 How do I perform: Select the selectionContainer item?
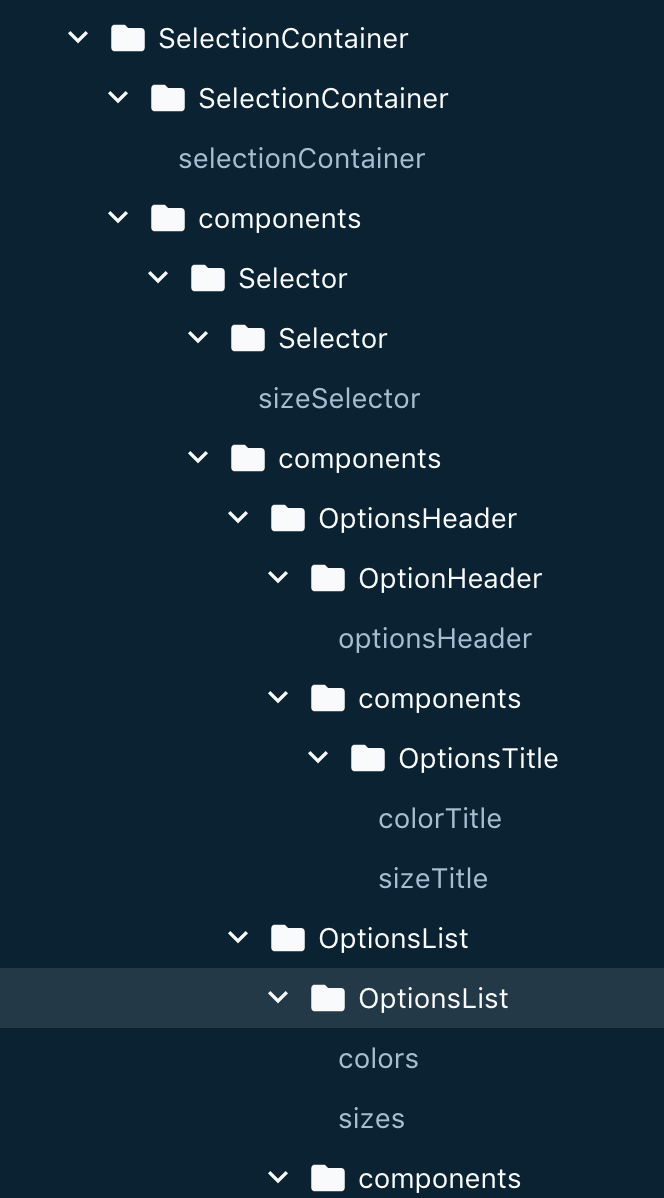coord(301,158)
